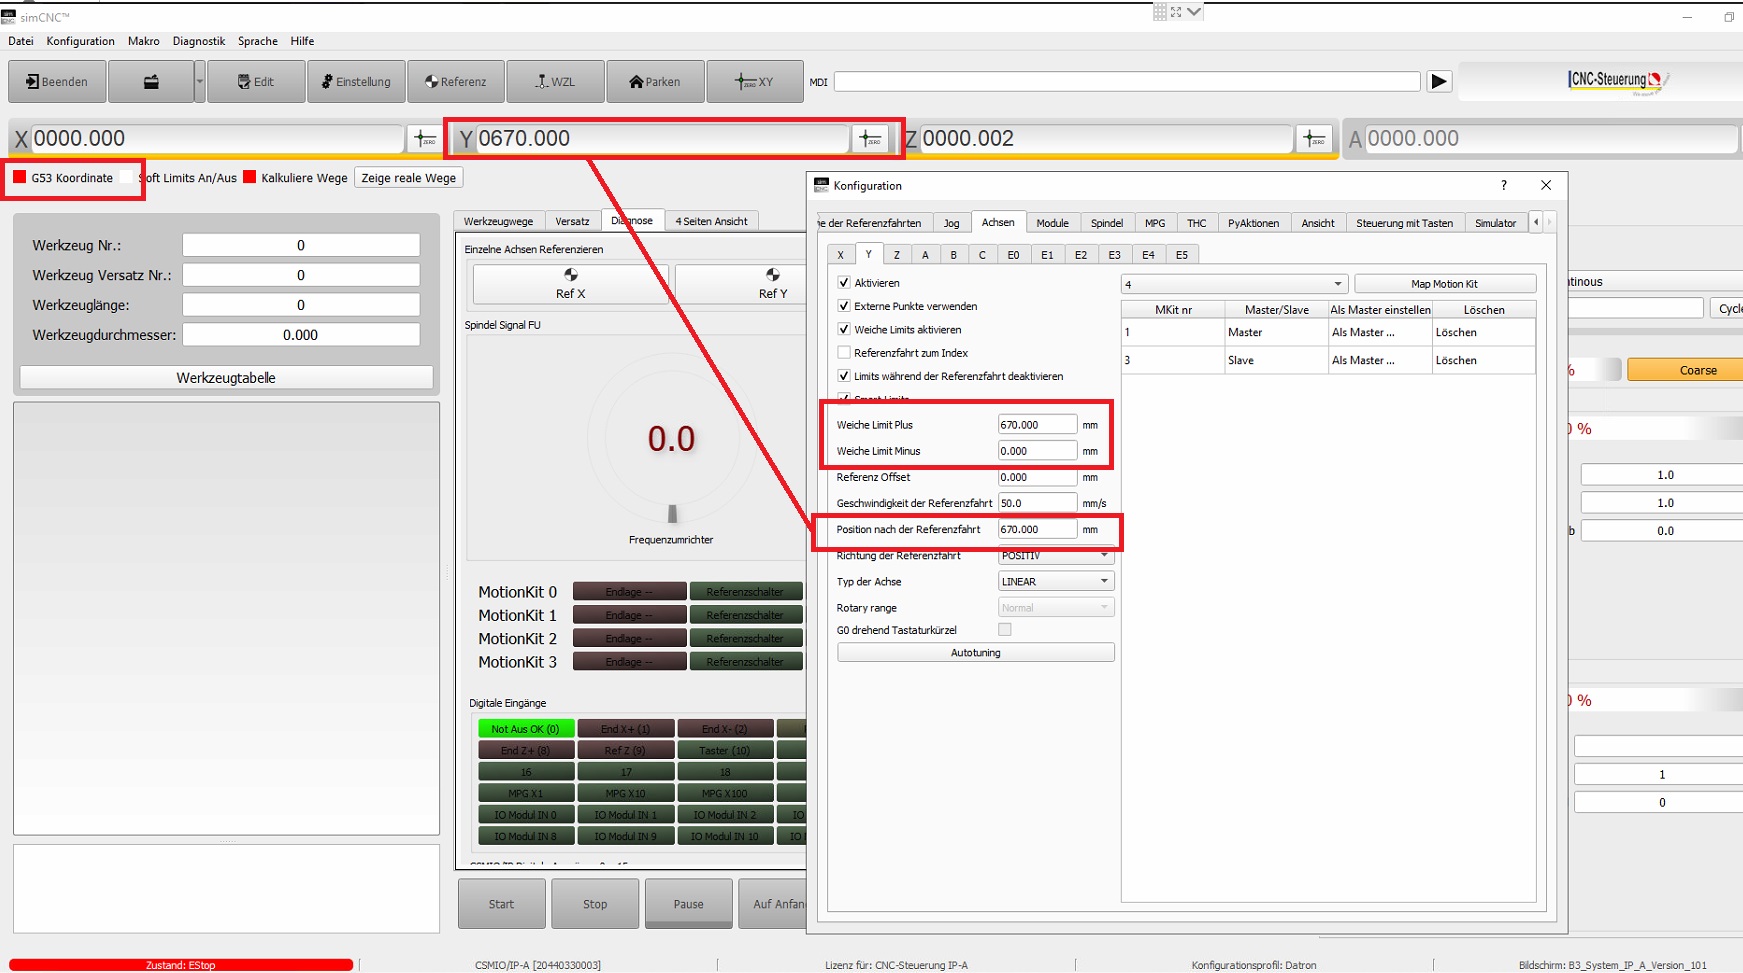The image size is (1743, 973).
Task: Click the Beenden exit toolbar button
Action: (x=57, y=82)
